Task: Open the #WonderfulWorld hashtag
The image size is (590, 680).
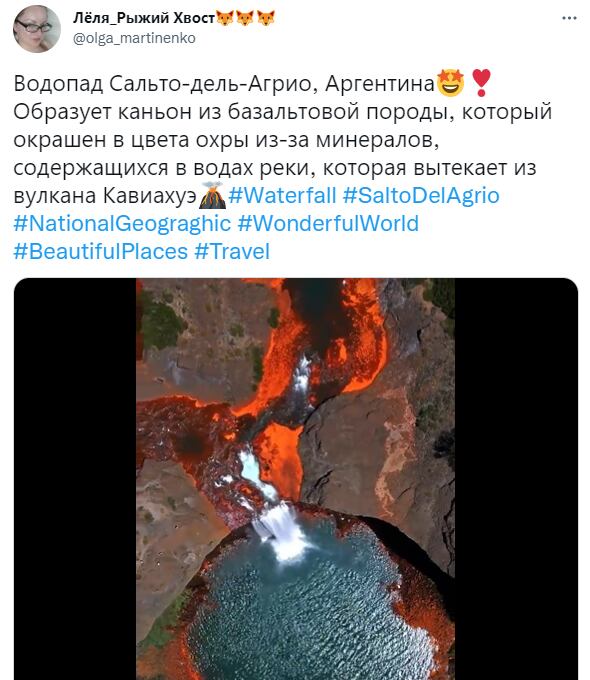Action: click(328, 224)
